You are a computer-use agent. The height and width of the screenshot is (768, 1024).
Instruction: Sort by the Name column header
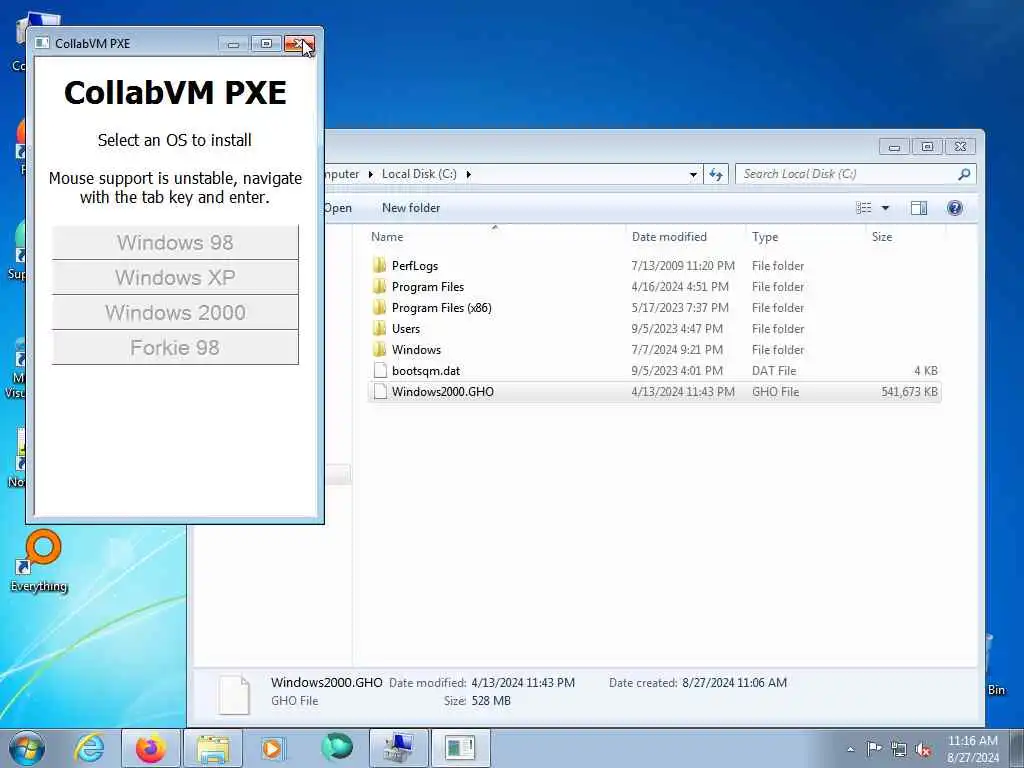[387, 236]
